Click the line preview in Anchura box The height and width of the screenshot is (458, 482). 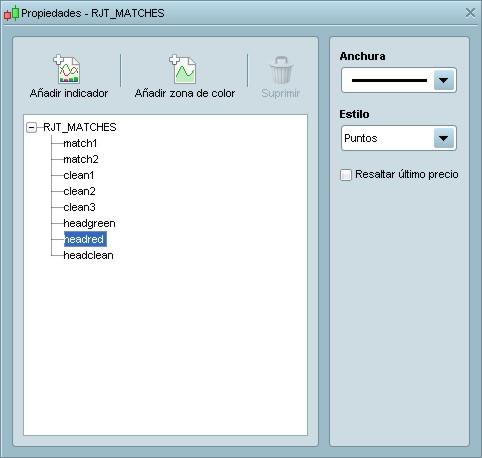pyautogui.click(x=389, y=80)
